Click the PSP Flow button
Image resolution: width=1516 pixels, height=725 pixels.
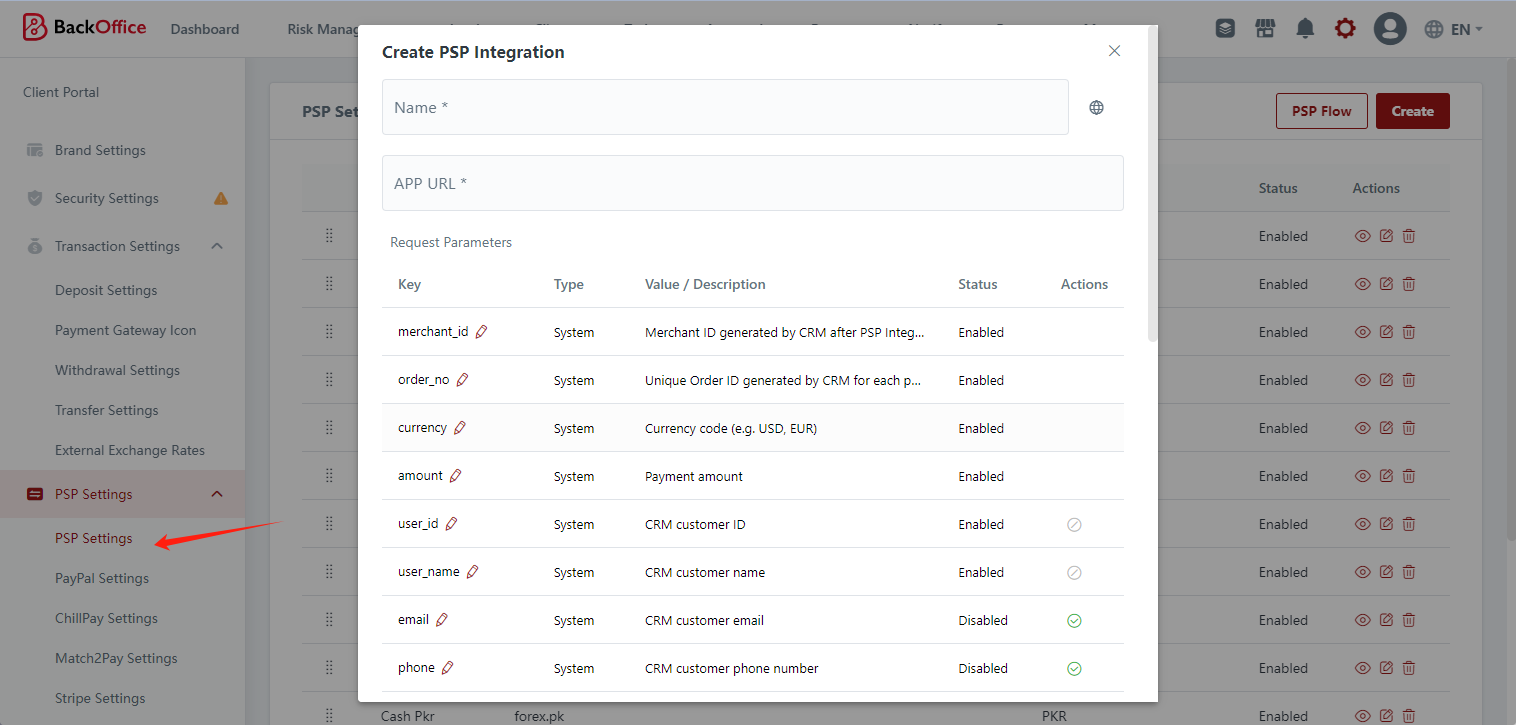pyautogui.click(x=1321, y=111)
